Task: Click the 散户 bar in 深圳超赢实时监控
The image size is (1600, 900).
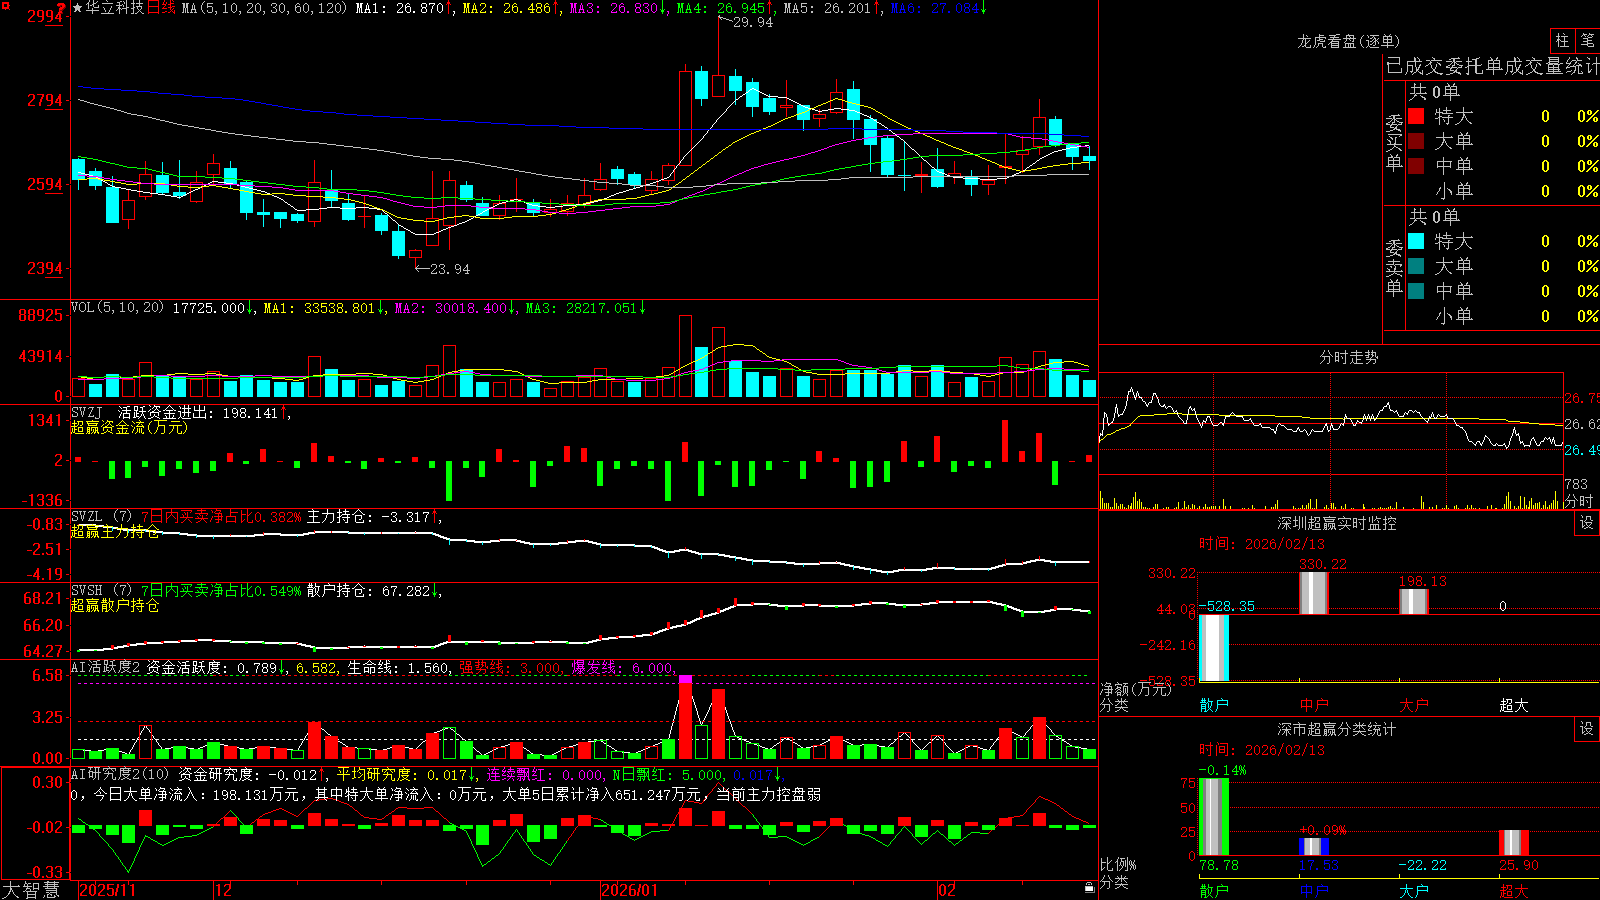Action: coord(1214,648)
